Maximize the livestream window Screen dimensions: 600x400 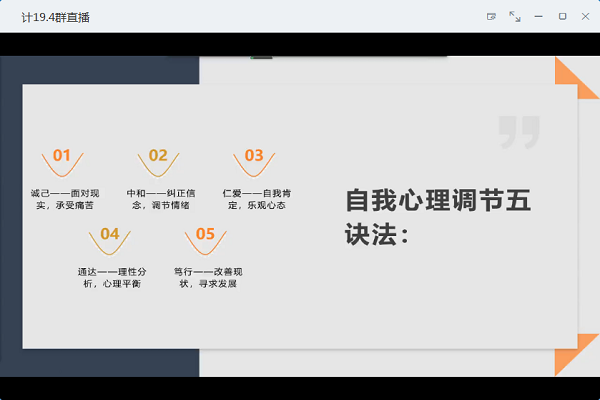tap(562, 16)
